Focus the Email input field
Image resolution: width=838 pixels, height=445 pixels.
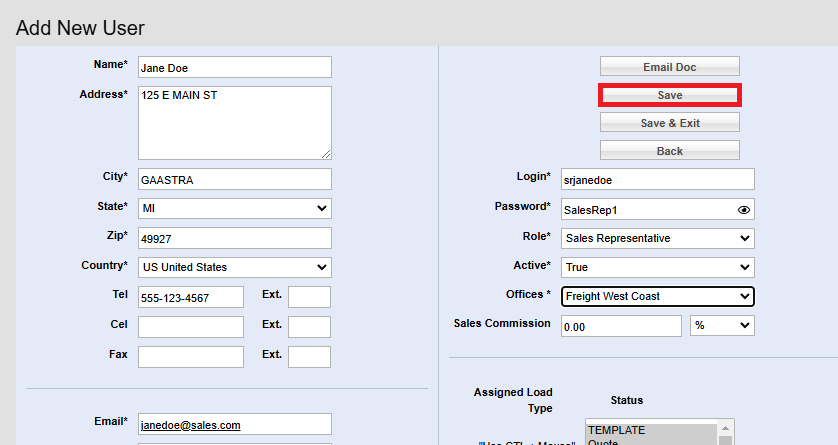coord(234,424)
